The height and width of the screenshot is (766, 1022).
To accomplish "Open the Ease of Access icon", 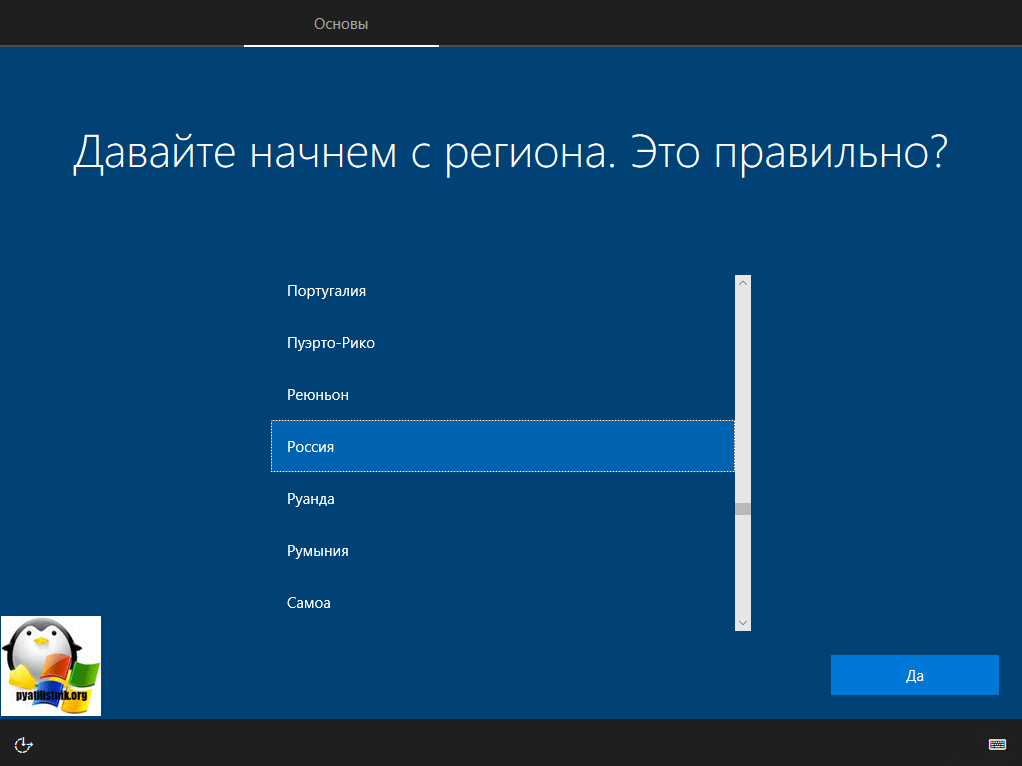I will [x=24, y=744].
